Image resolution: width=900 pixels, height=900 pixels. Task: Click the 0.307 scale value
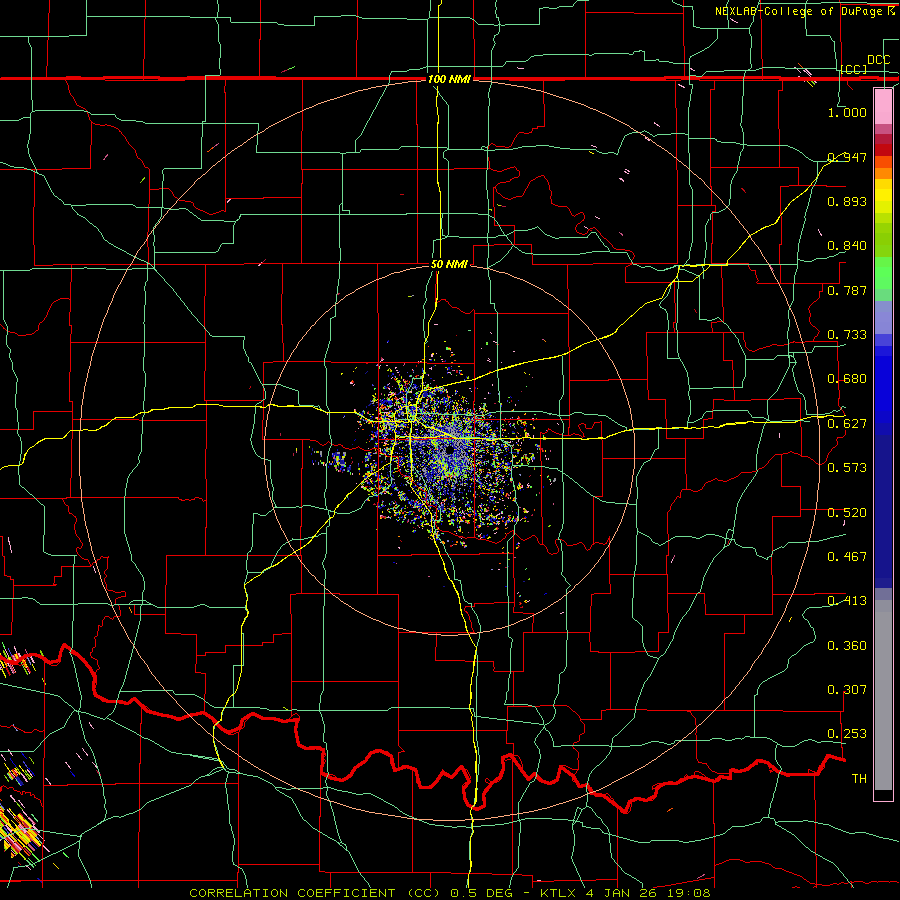(x=847, y=690)
